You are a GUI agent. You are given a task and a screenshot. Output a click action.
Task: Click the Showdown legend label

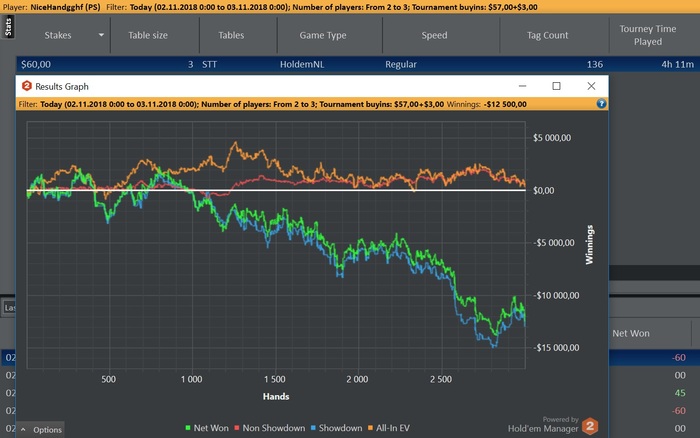pyautogui.click(x=340, y=428)
